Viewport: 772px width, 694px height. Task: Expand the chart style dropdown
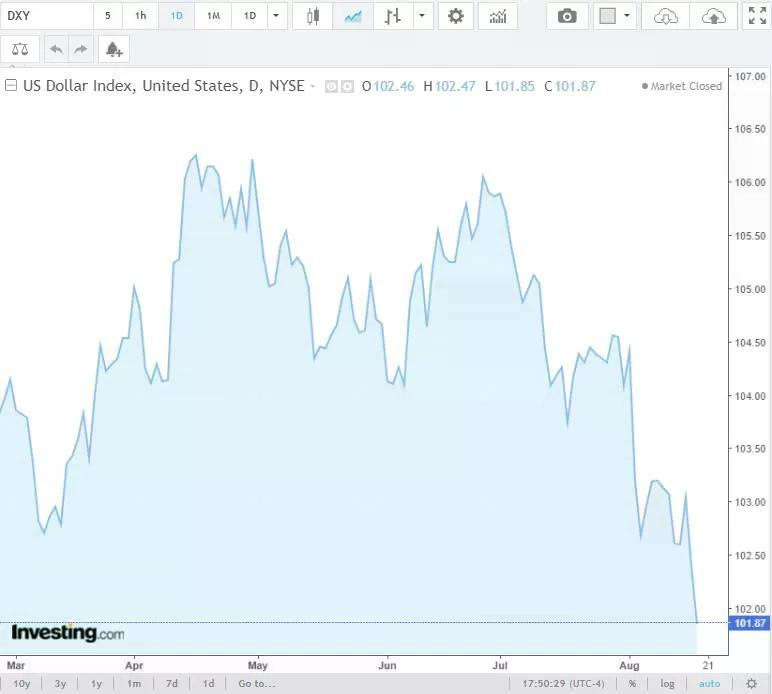[x=422, y=16]
